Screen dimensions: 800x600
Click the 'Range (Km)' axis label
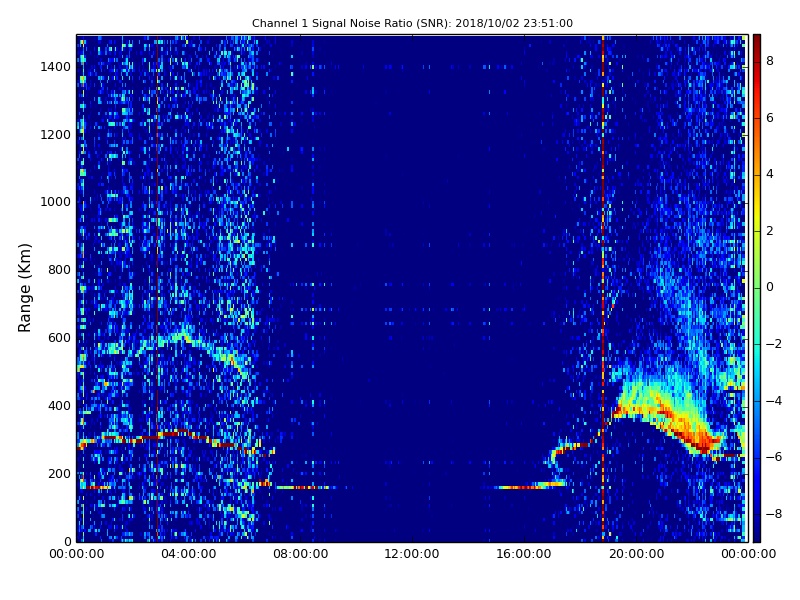[24, 288]
